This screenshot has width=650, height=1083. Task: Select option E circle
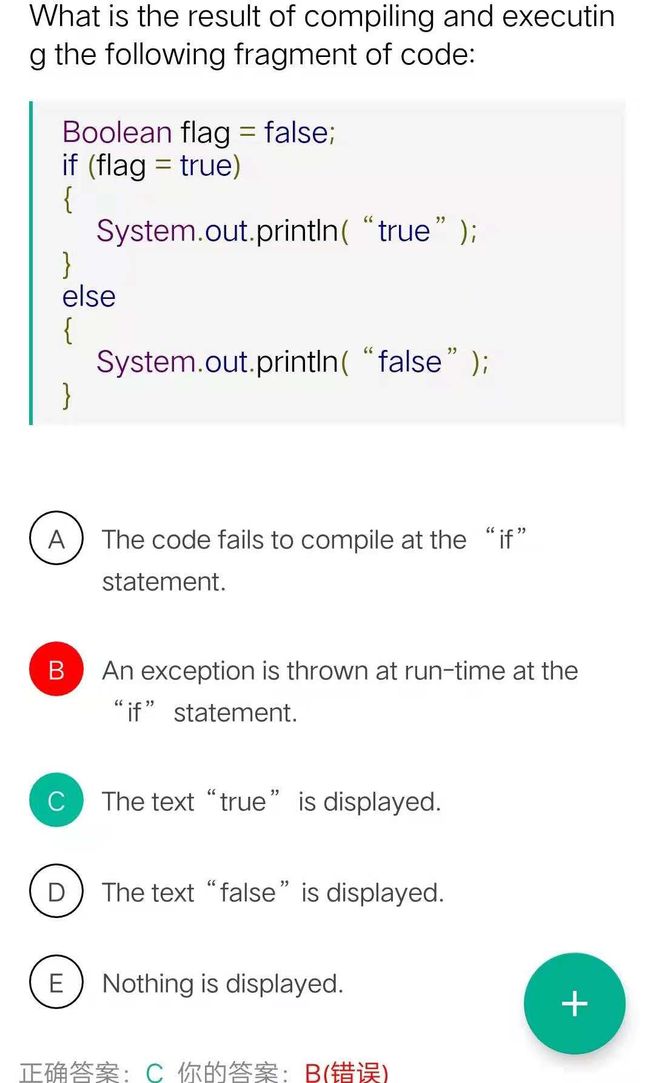point(57,983)
